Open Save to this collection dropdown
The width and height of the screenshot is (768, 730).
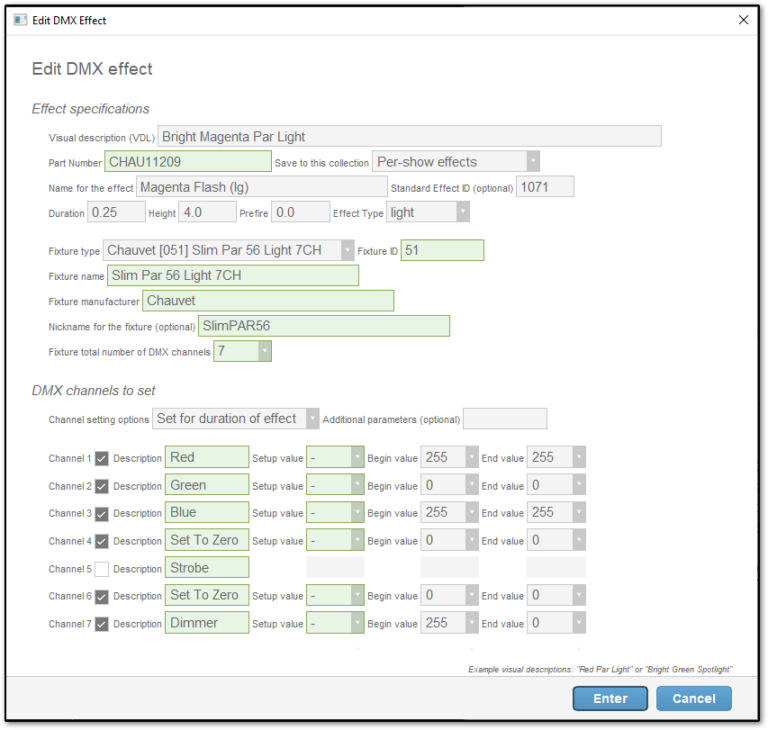[533, 162]
